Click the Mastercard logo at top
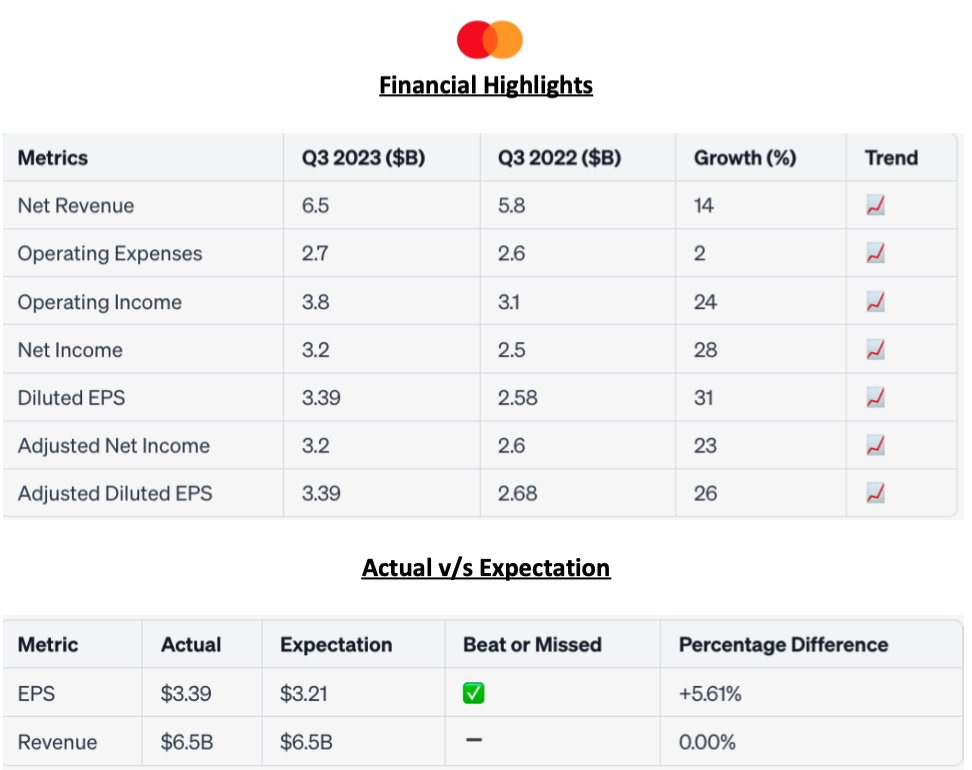Viewport: 972px width, 770px height. click(x=489, y=40)
